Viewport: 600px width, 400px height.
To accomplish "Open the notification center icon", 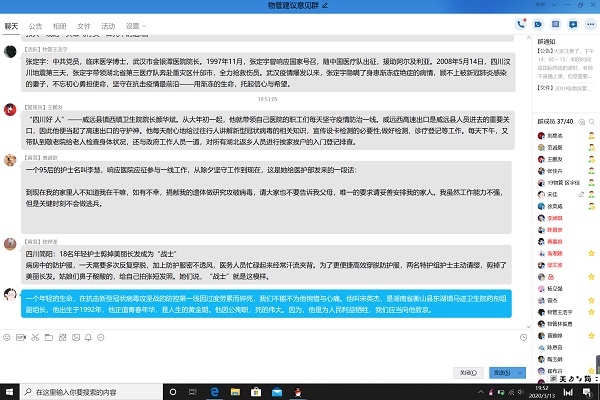I will pyautogui.click(x=587, y=392).
